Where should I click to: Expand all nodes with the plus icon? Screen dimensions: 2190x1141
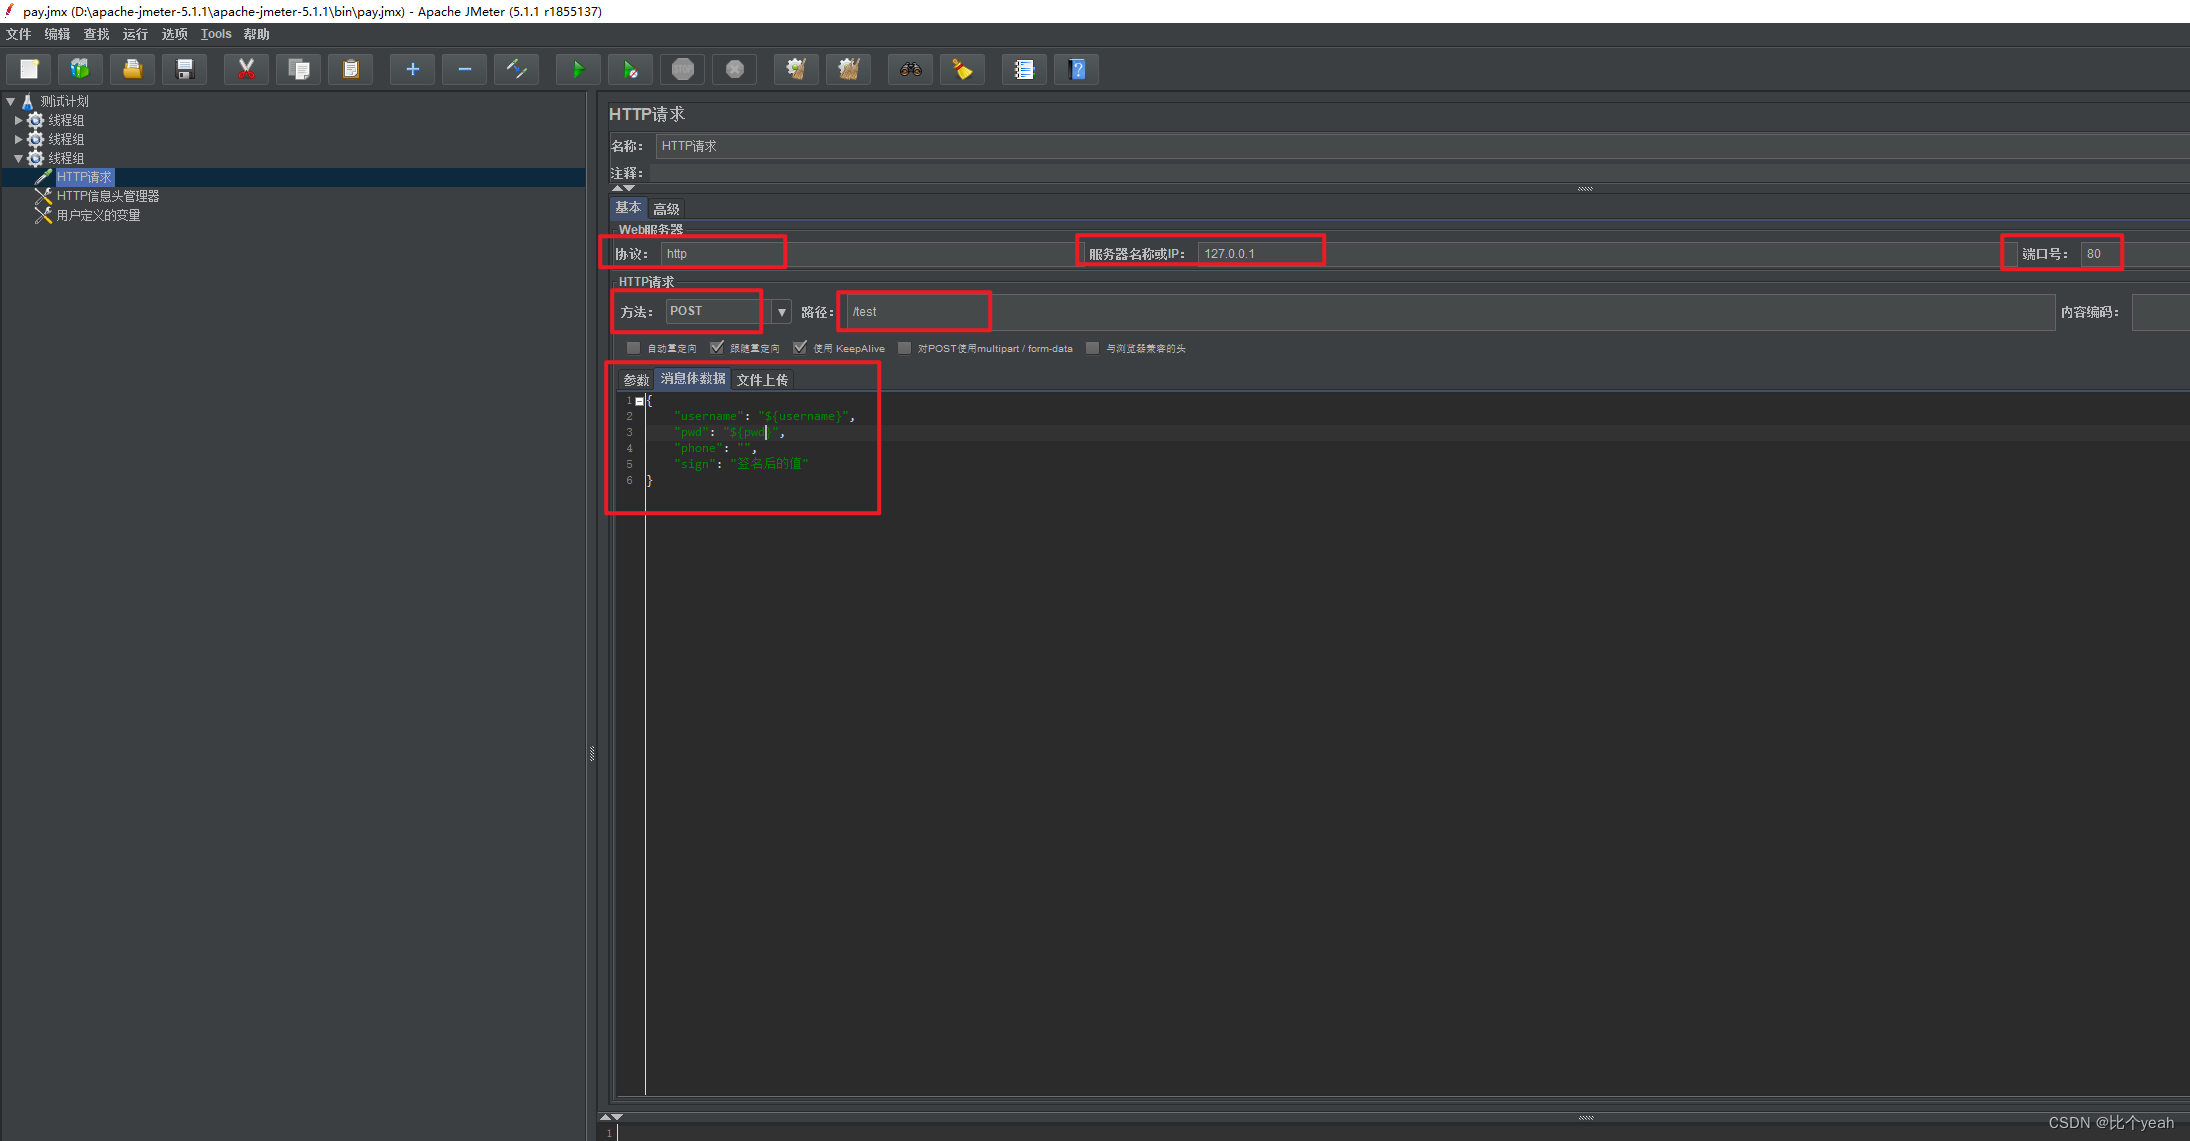413,69
